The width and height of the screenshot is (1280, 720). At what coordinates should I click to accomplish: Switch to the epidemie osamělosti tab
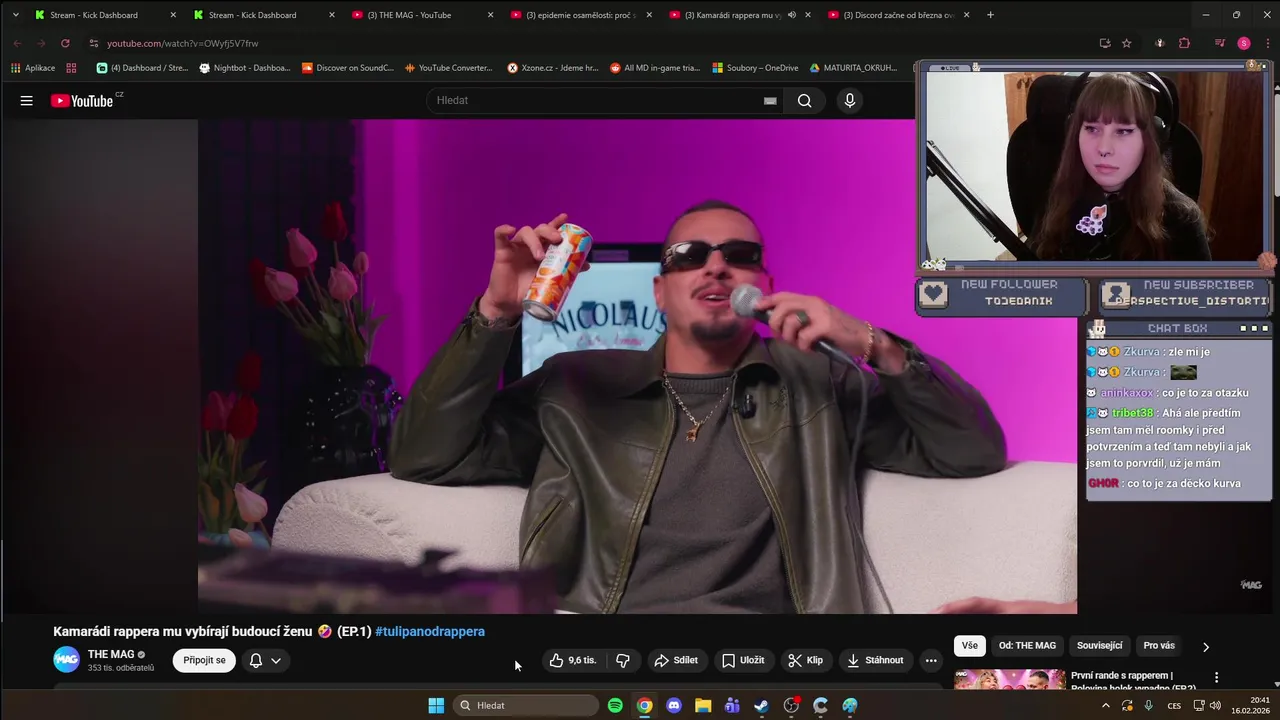tap(581, 15)
